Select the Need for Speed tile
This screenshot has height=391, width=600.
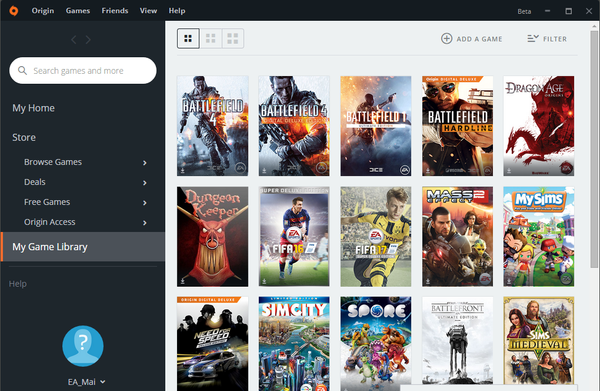[212, 344]
